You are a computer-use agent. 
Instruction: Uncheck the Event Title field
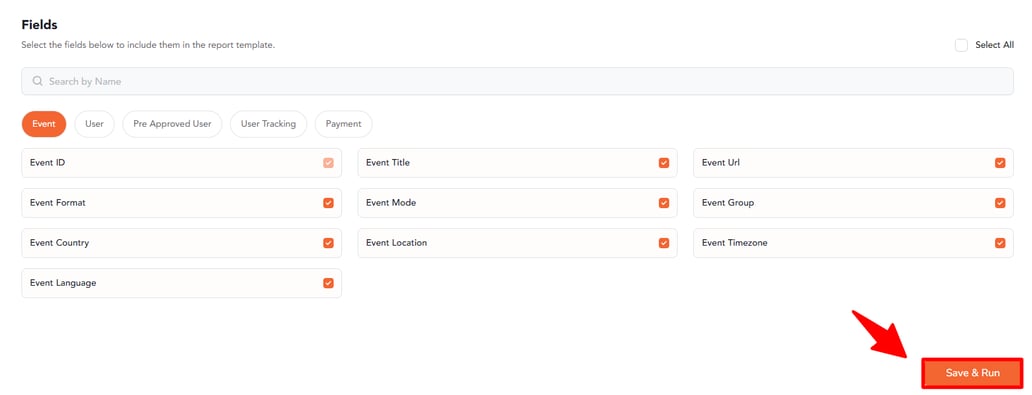click(x=663, y=163)
